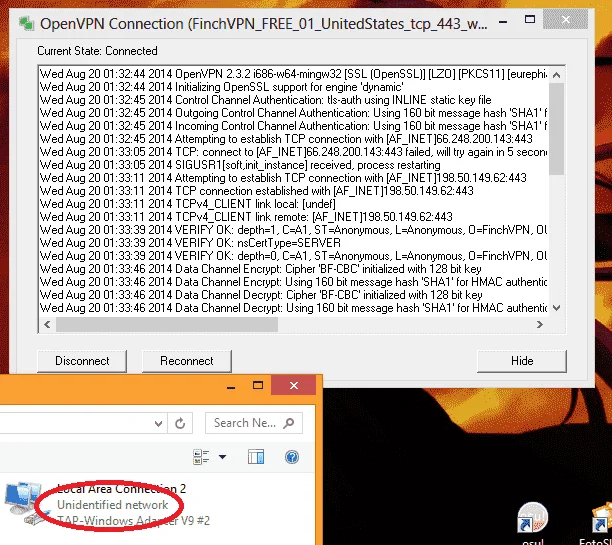The width and height of the screenshot is (612, 545).
Task: Click the search magnifier icon
Action: (x=289, y=423)
